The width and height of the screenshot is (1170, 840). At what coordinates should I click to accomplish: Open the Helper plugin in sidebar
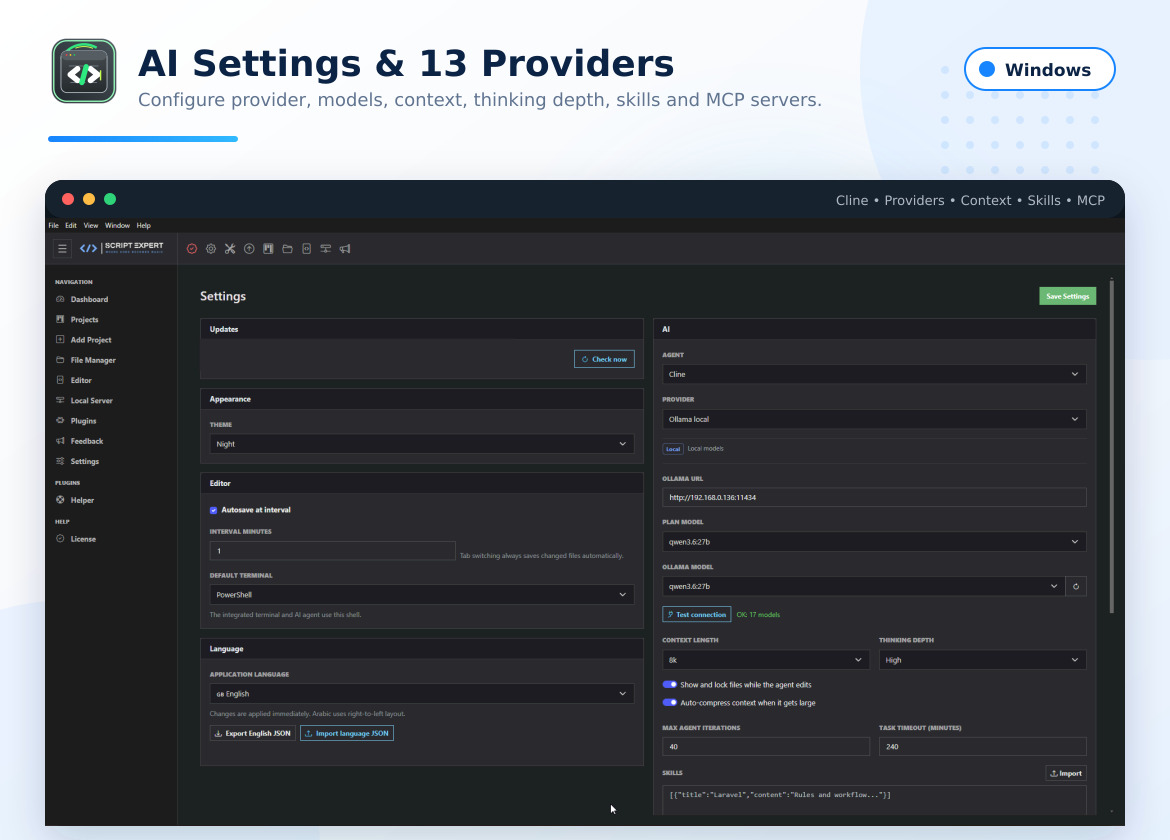(82, 500)
